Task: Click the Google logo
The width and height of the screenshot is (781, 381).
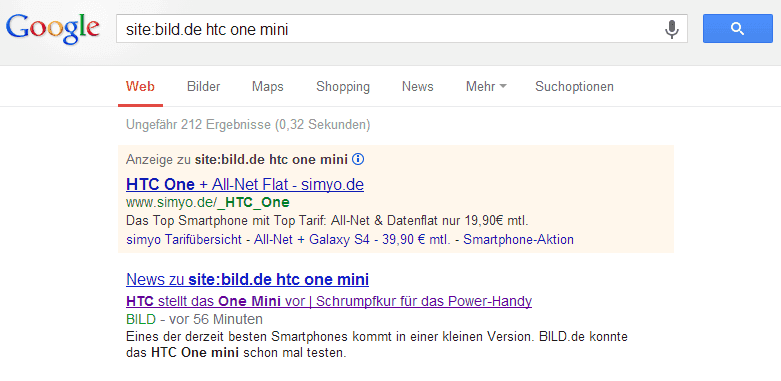Action: [x=52, y=28]
